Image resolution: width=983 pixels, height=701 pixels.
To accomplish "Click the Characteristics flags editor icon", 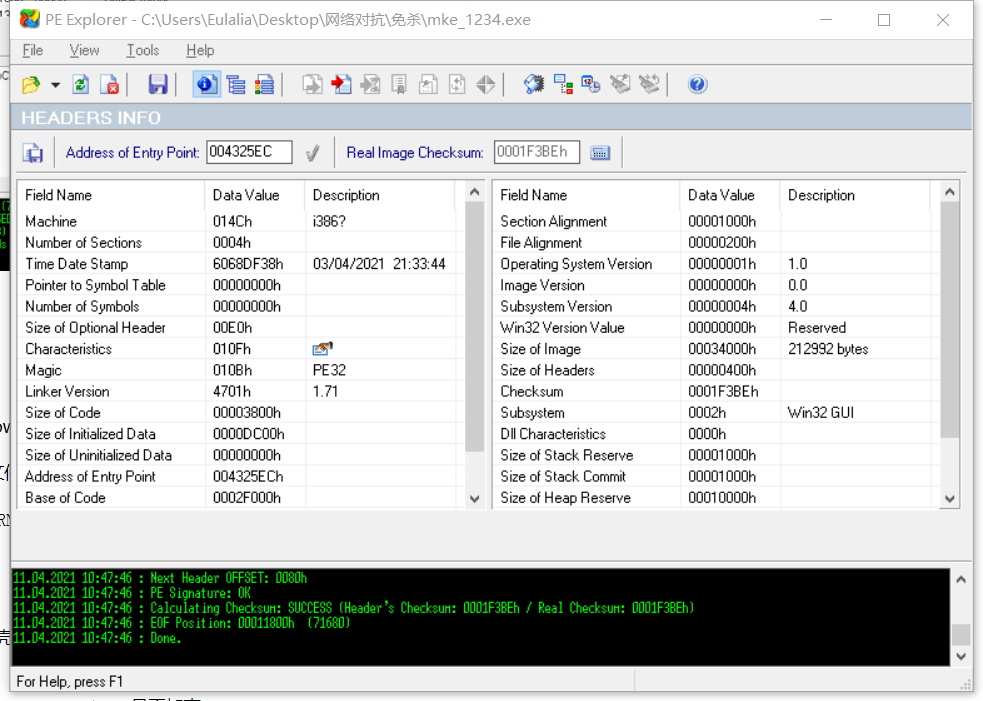I will point(322,348).
